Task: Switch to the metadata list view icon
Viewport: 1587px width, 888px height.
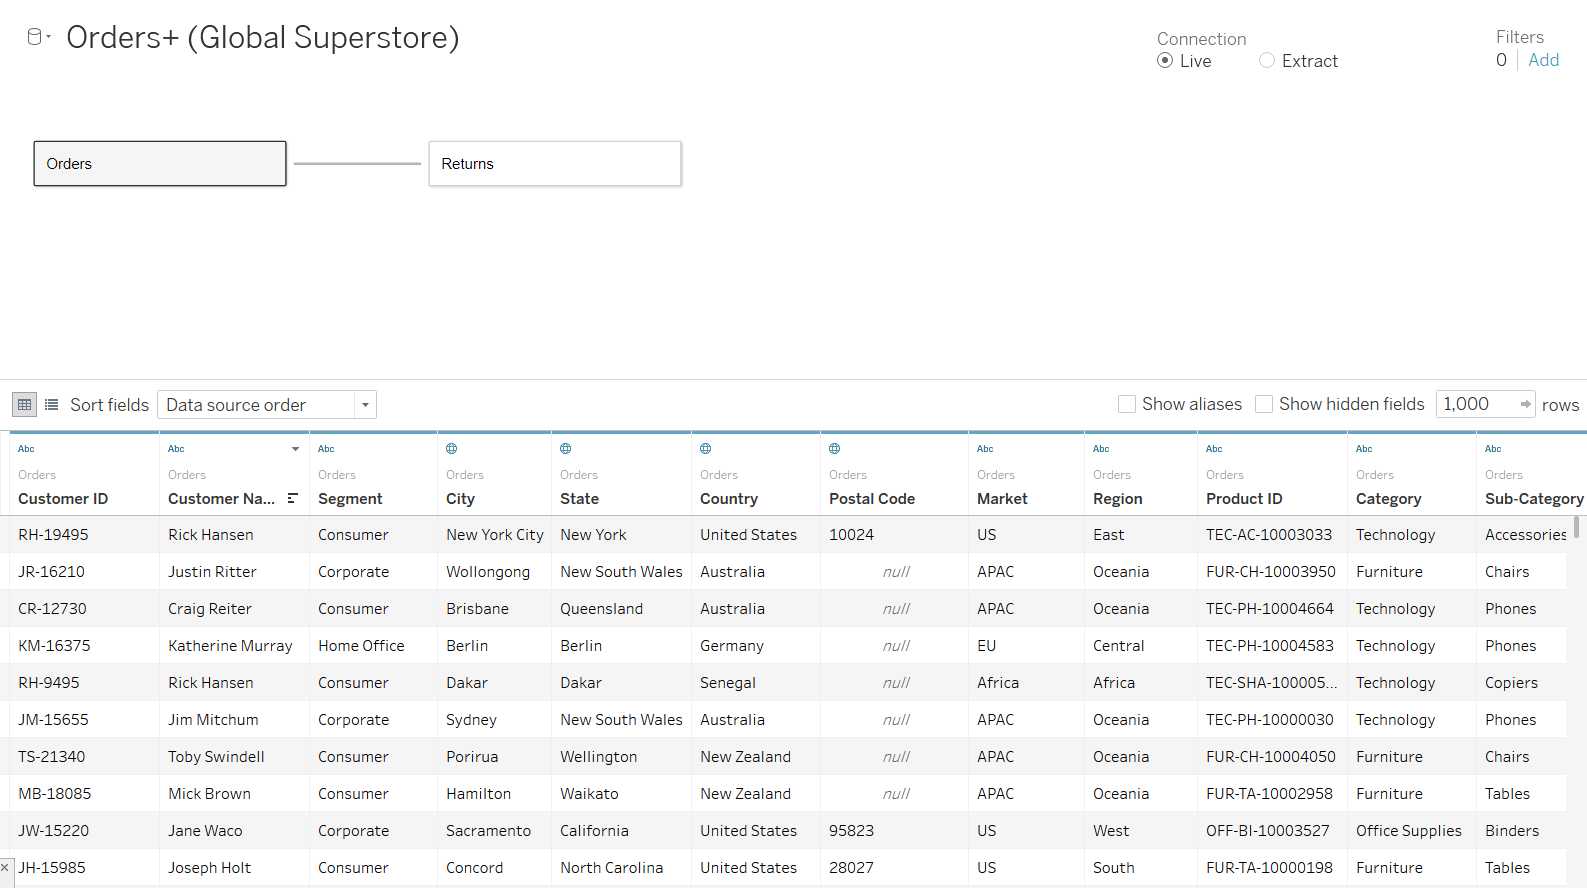Action: tap(52, 405)
